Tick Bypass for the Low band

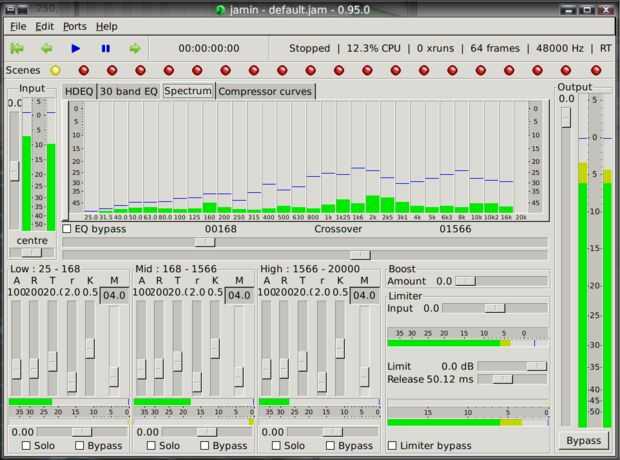[79, 445]
